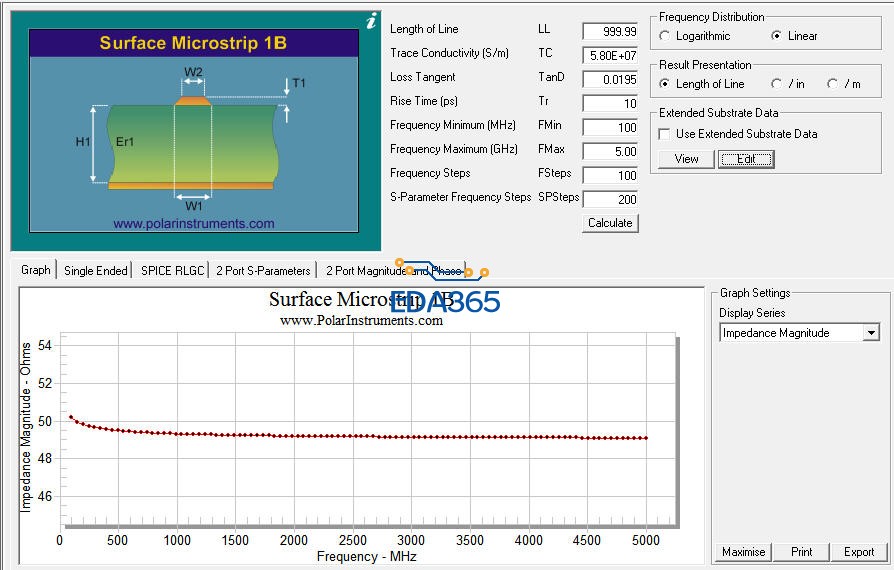This screenshot has width=894, height=570.
Task: Click the 54 tick label on impedance axis
Action: click(45, 345)
